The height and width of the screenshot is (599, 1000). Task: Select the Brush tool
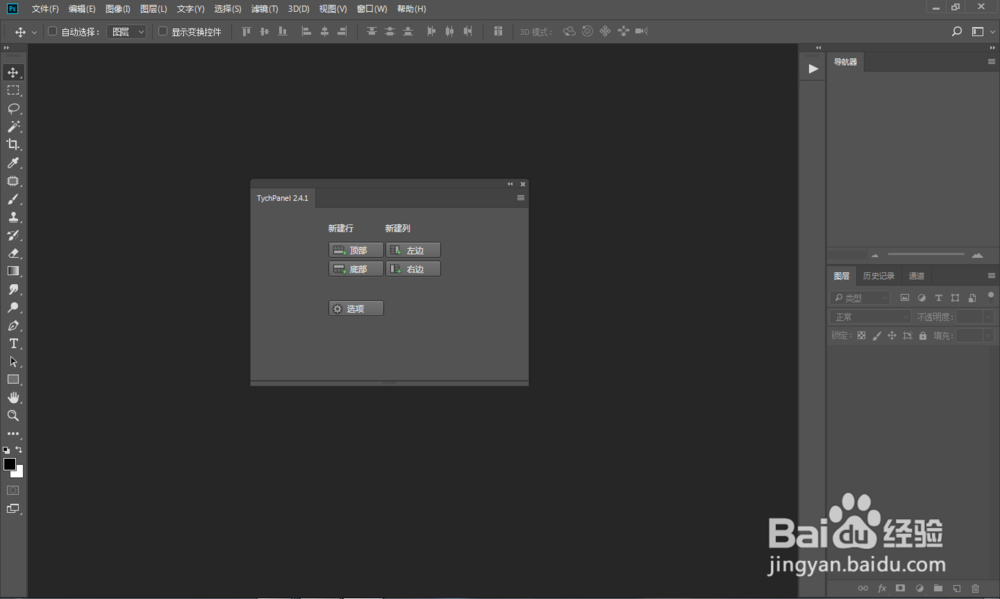coord(13,199)
